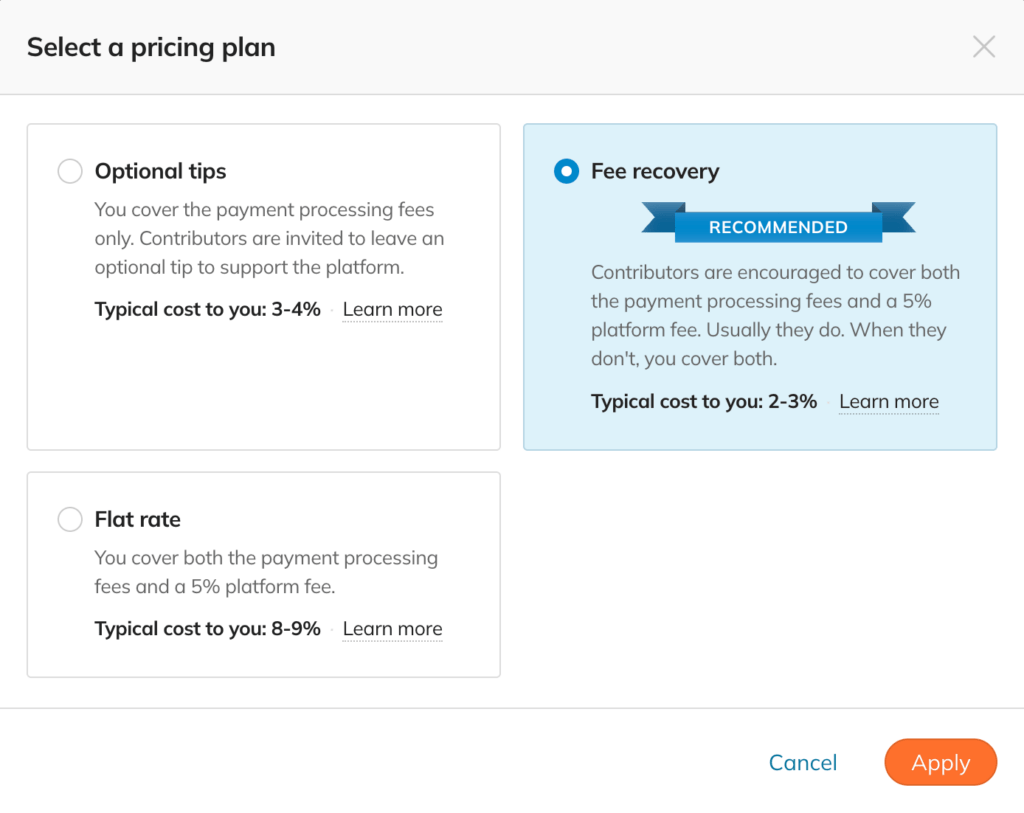Click the Typical cost 2-3% label
This screenshot has height=813, width=1024.
point(704,402)
